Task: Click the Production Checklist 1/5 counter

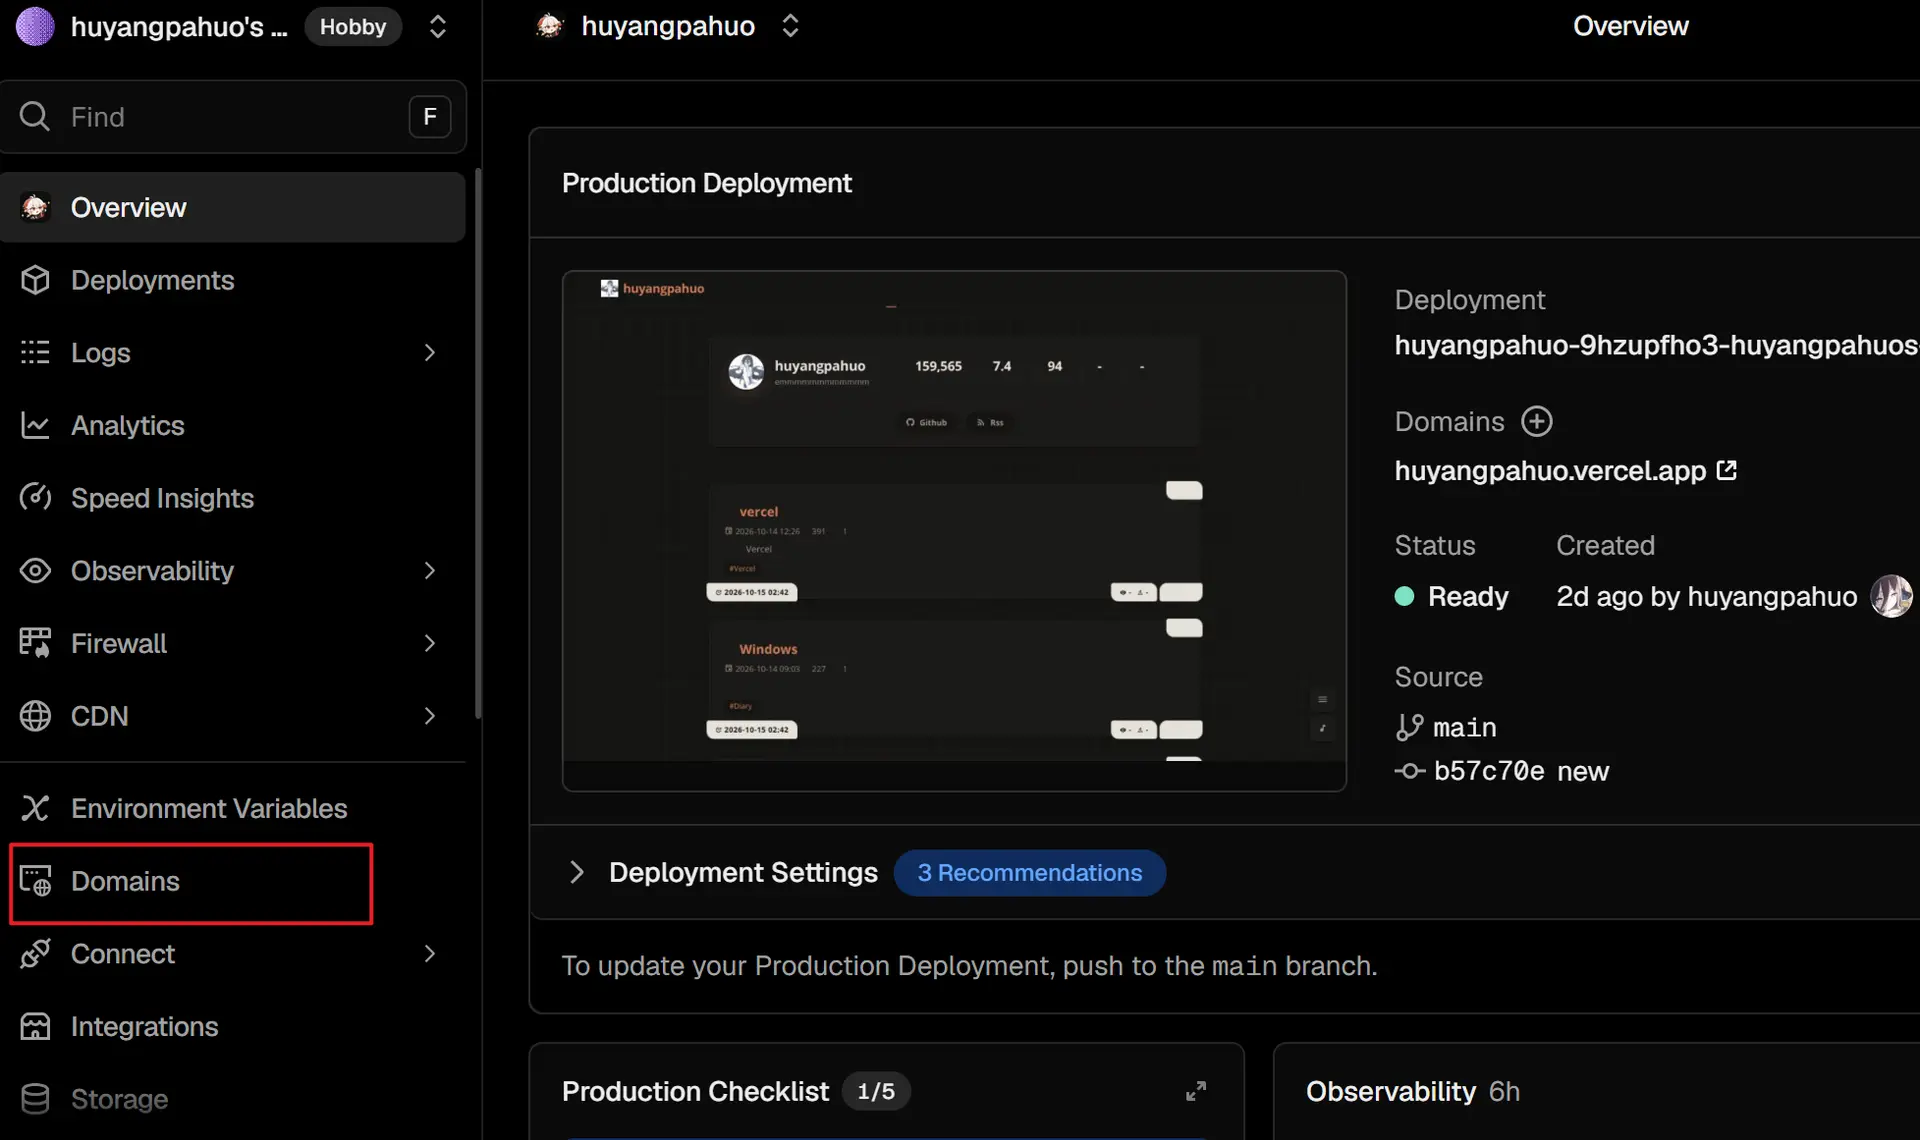Action: 876,1091
